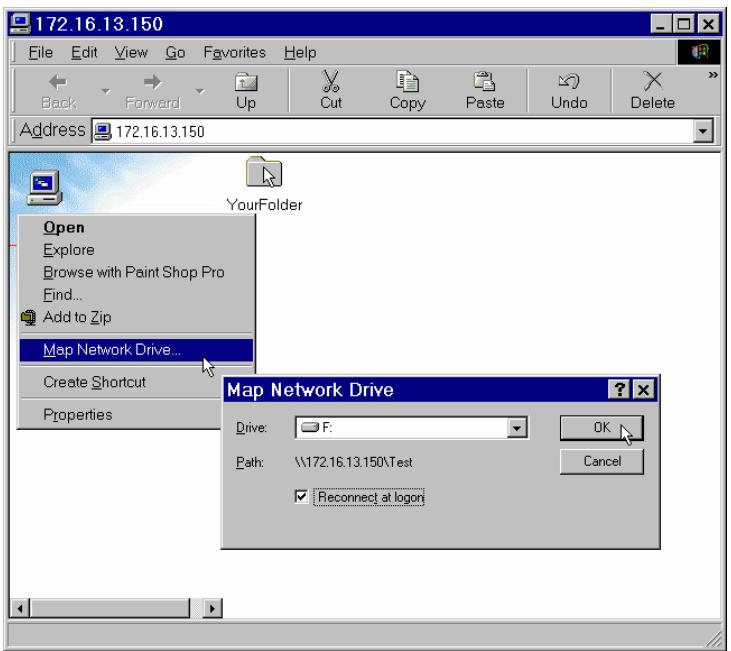
Task: Click the Copy toolbar icon
Action: (407, 82)
